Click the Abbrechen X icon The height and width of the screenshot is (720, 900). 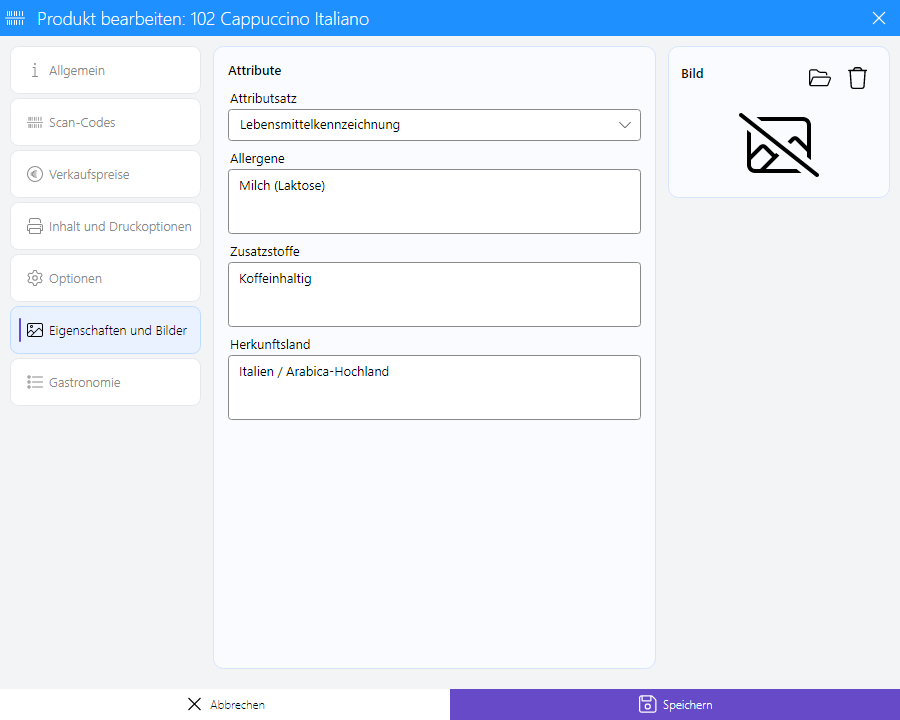coord(195,704)
